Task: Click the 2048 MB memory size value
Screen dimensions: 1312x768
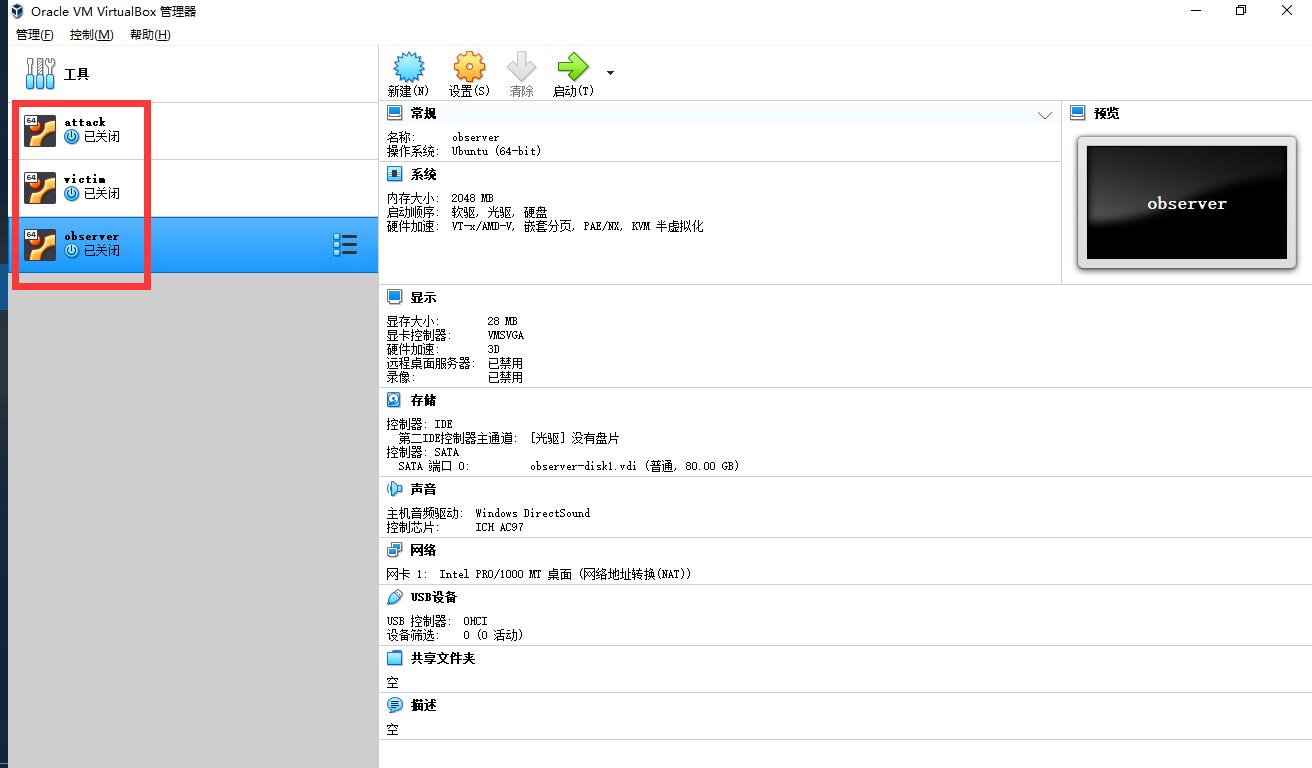Action: click(x=472, y=199)
